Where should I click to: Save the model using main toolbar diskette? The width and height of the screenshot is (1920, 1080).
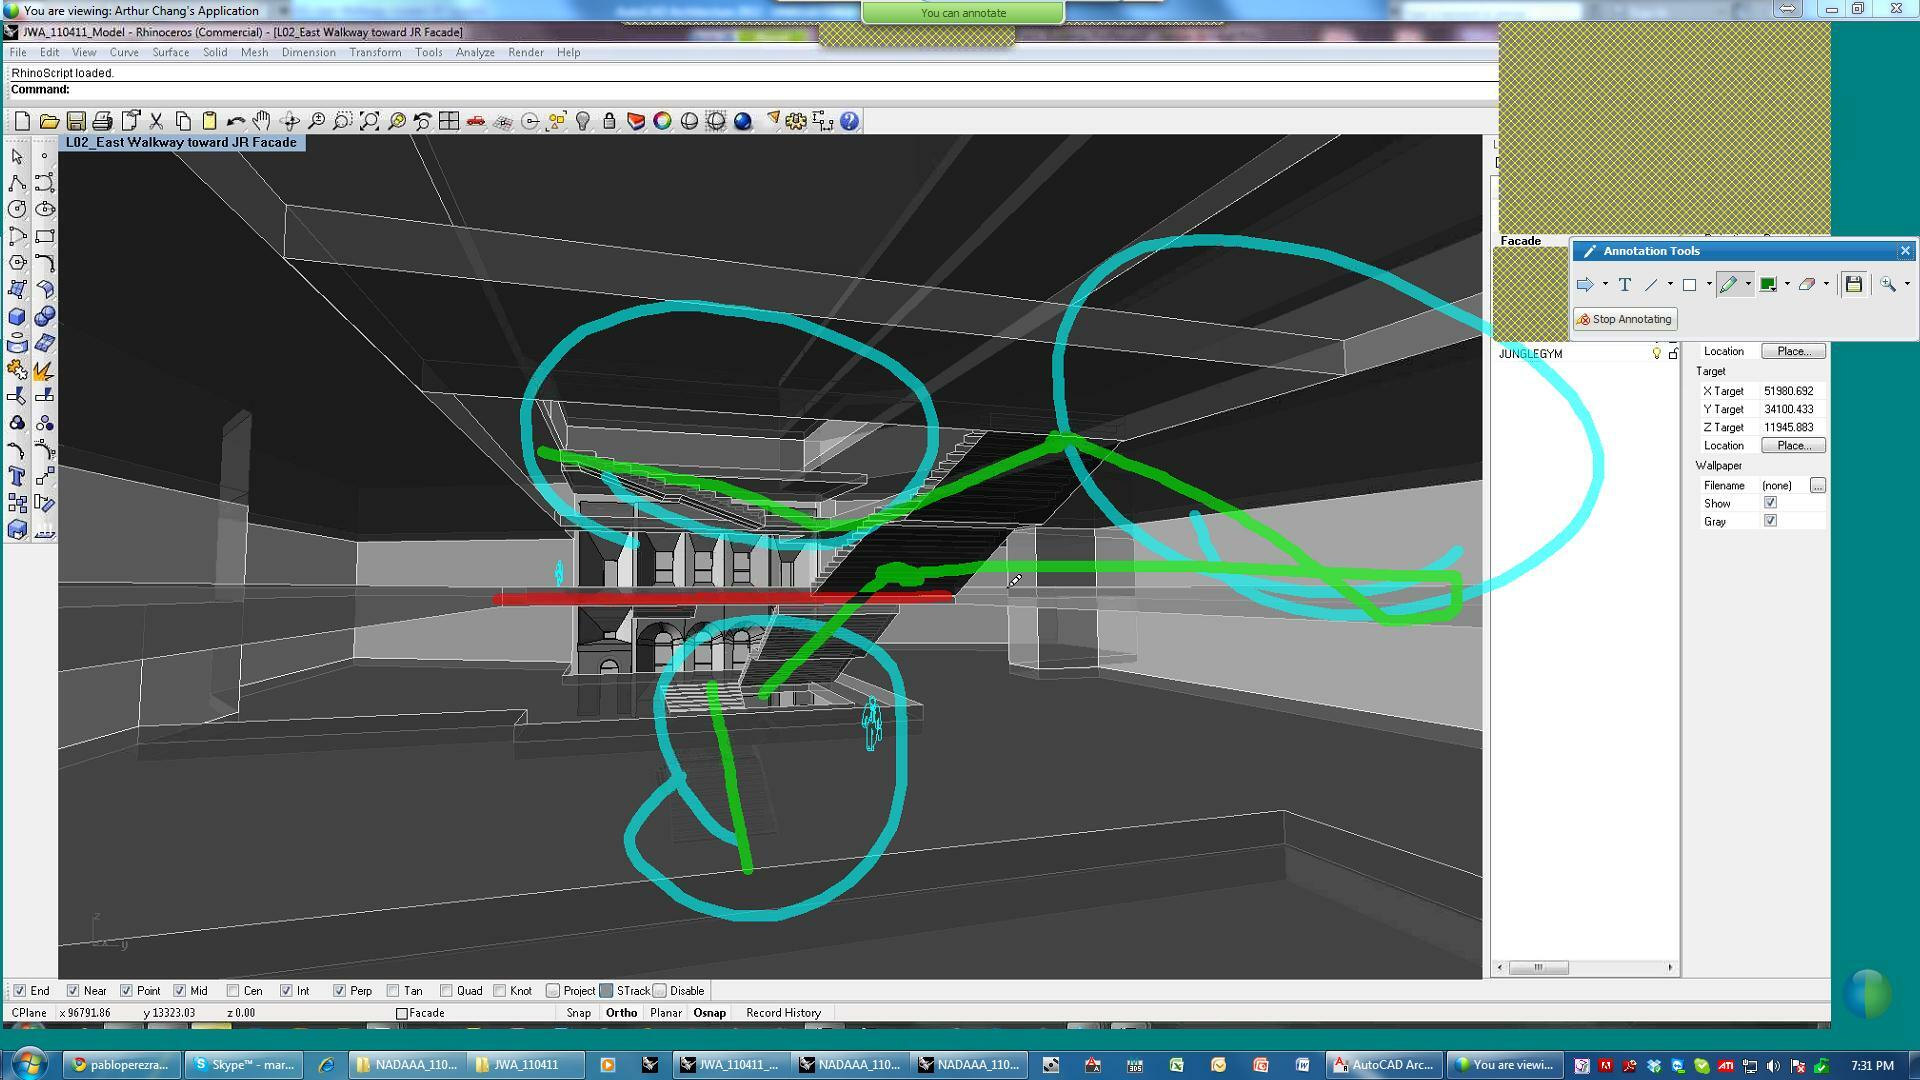pos(76,121)
